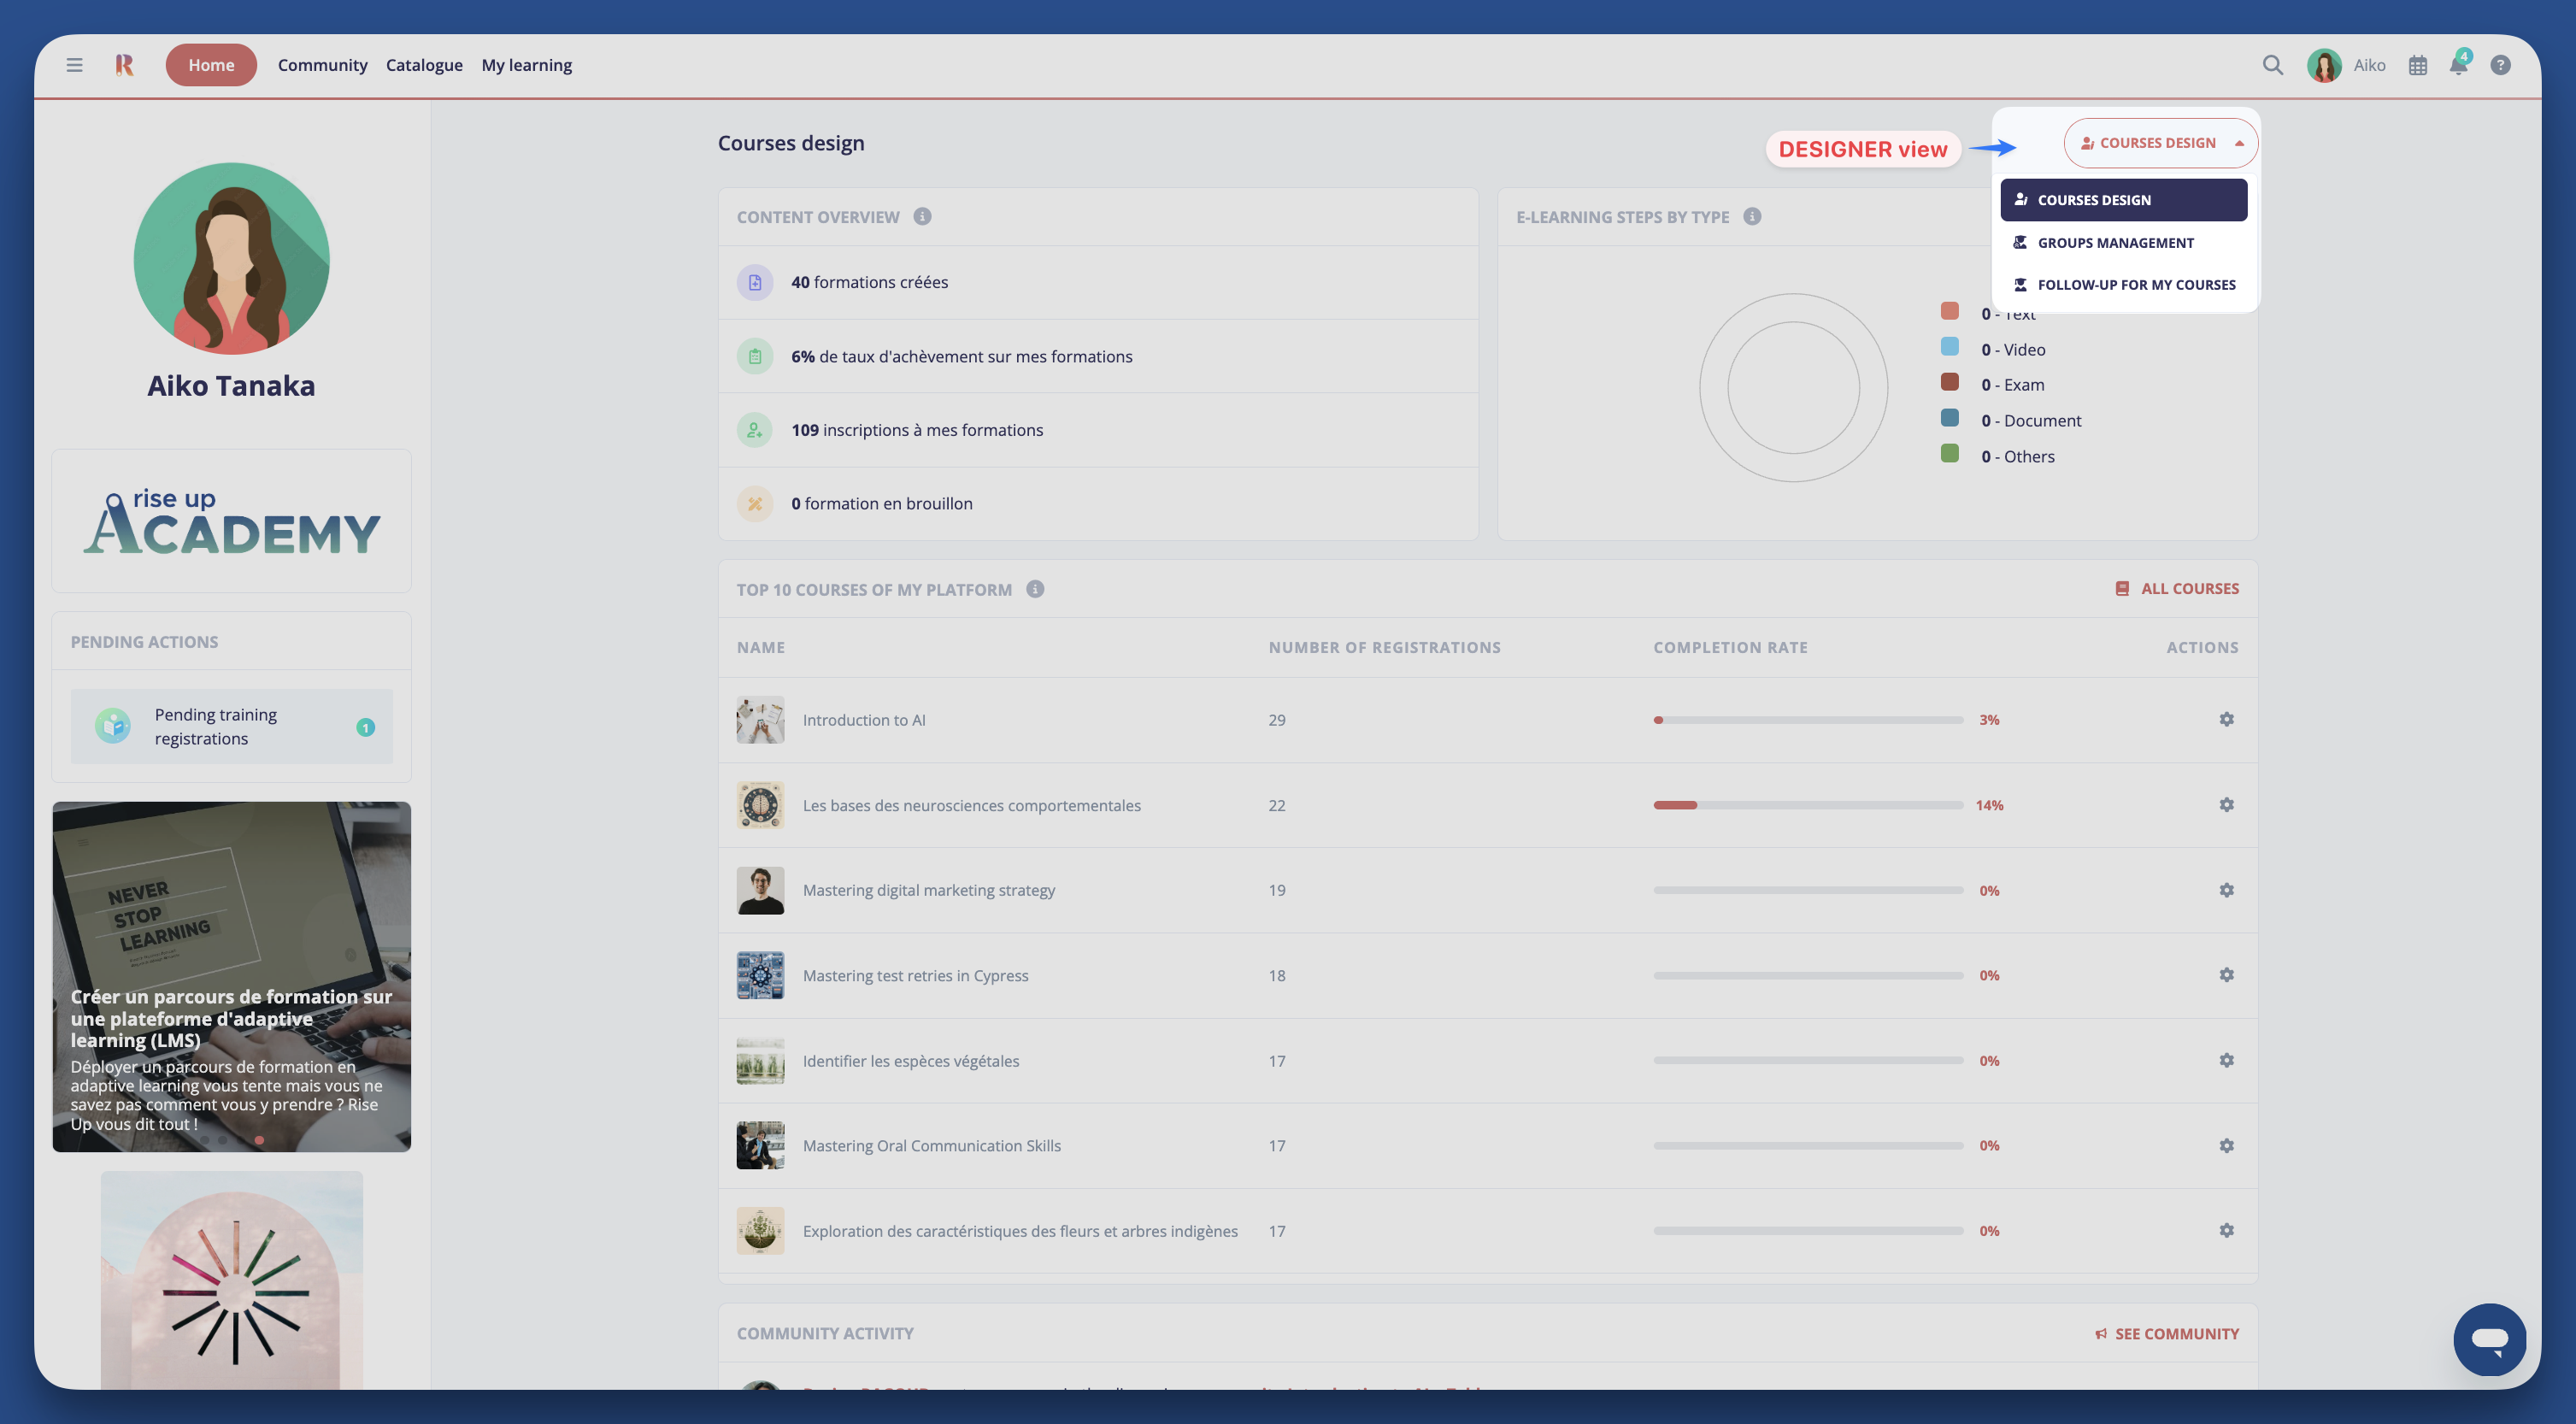Screen dimensions: 2576x1424
Task: Select Follow-up for my courses option
Action: coord(2135,285)
